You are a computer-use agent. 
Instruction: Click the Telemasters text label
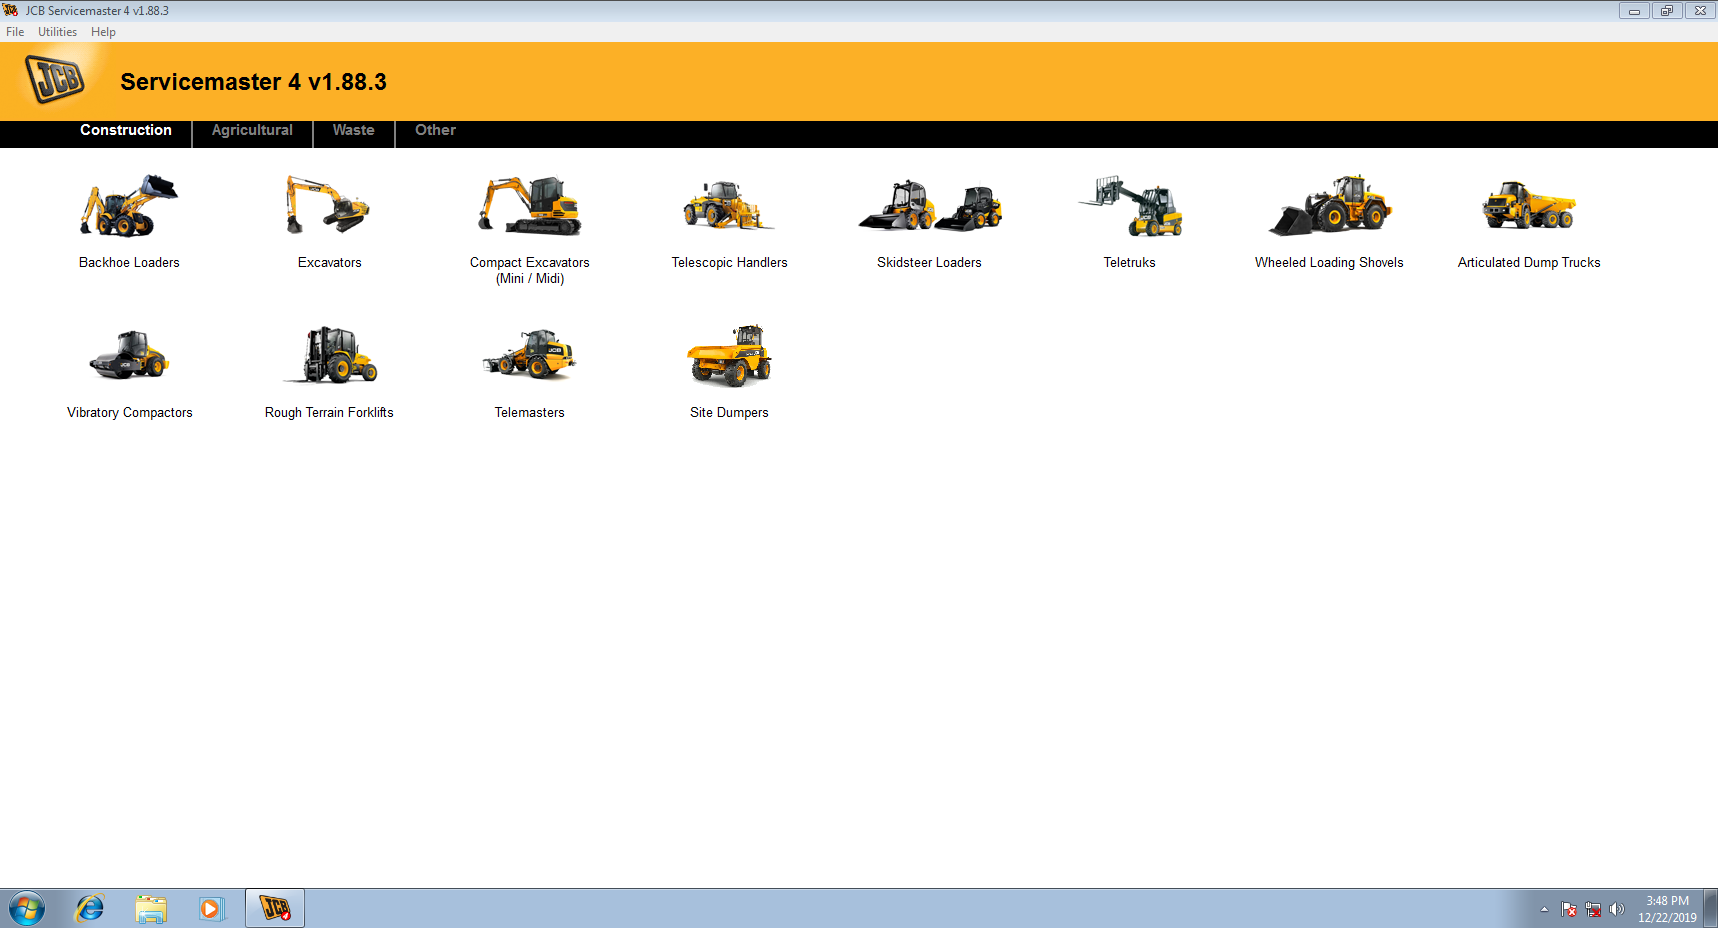529,413
